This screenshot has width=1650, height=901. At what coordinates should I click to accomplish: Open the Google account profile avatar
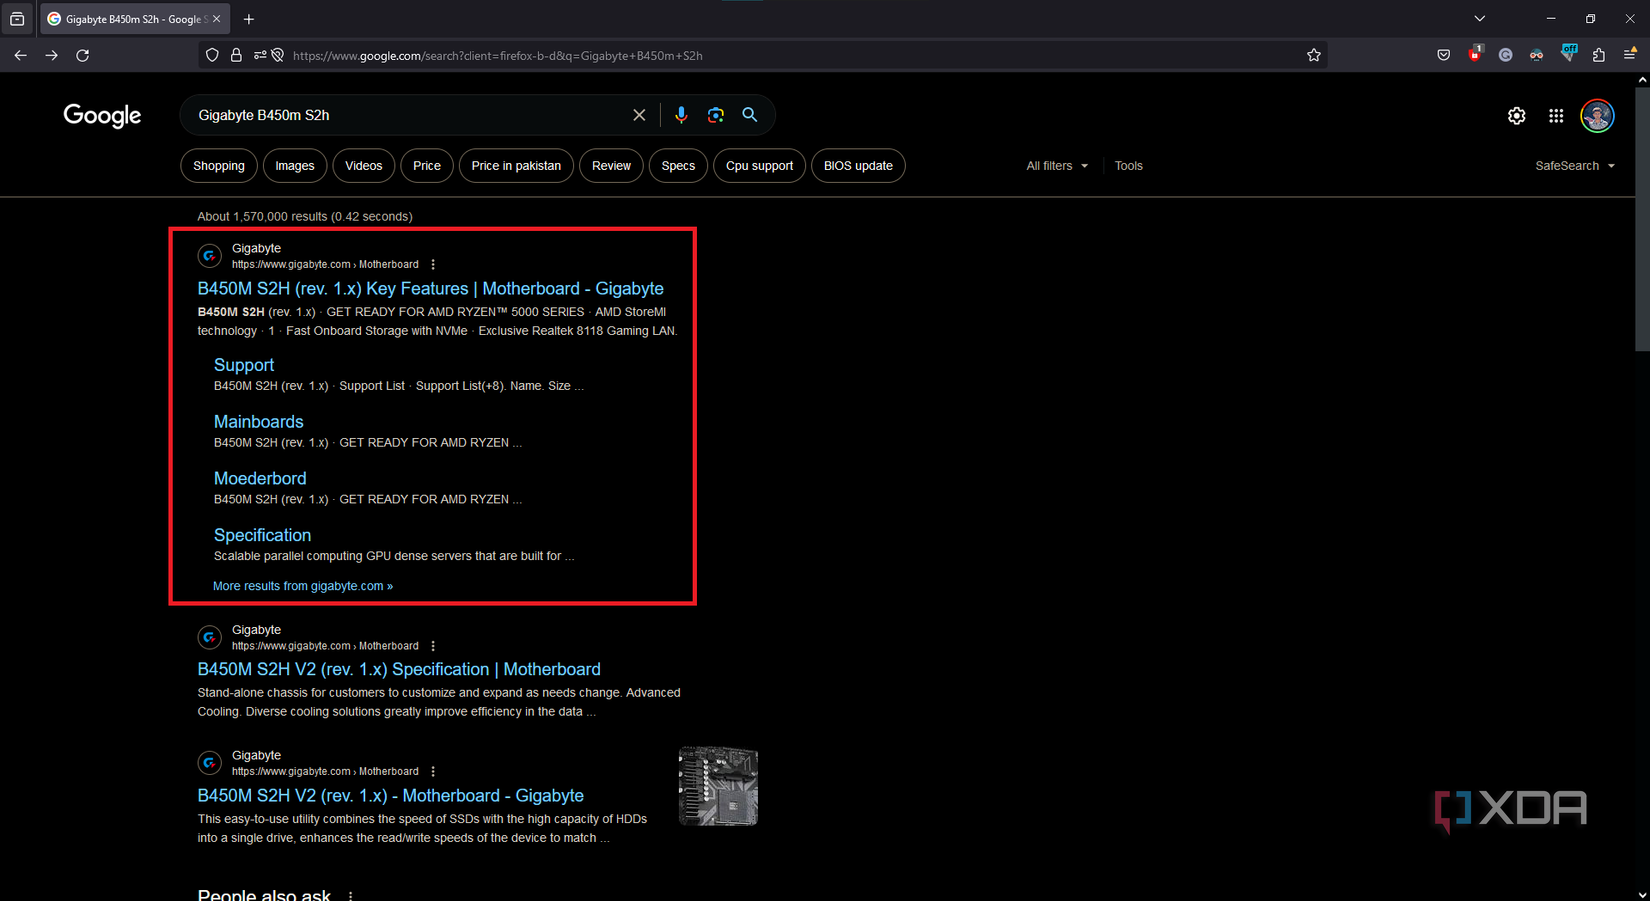[x=1597, y=116]
